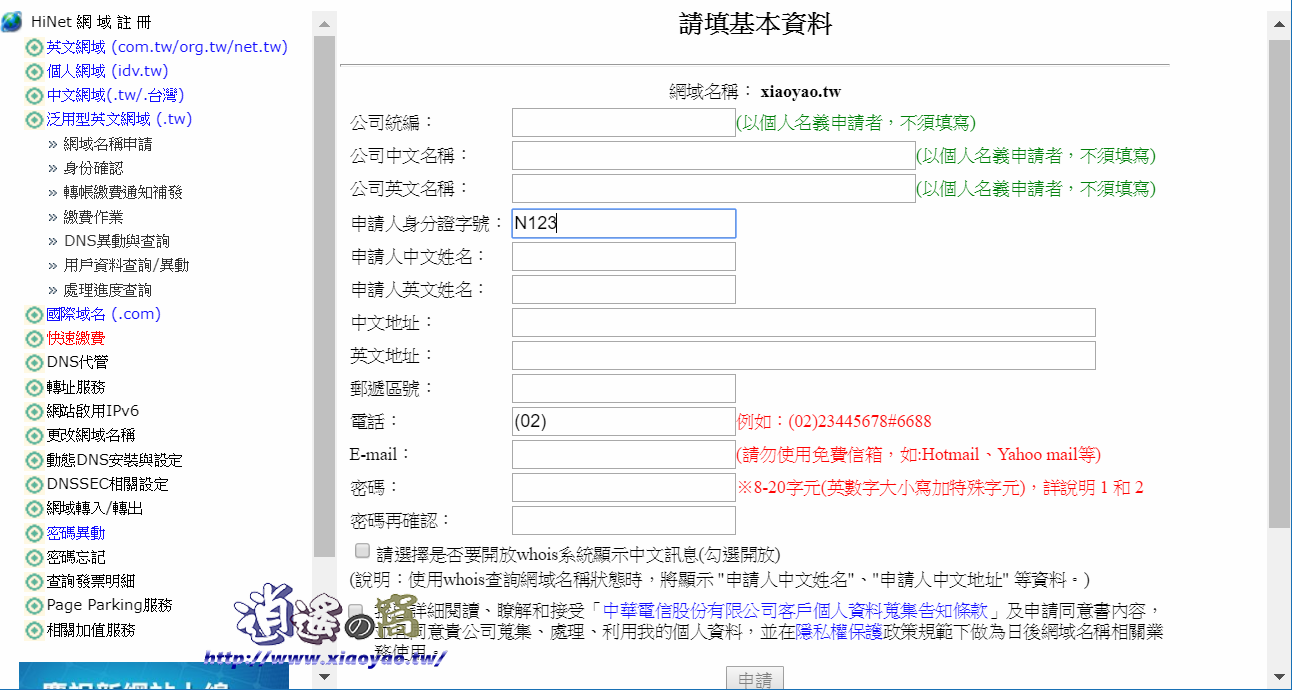This screenshot has width=1292, height=690.
Task: Select 身份確認 submenu item
Action: (x=93, y=168)
